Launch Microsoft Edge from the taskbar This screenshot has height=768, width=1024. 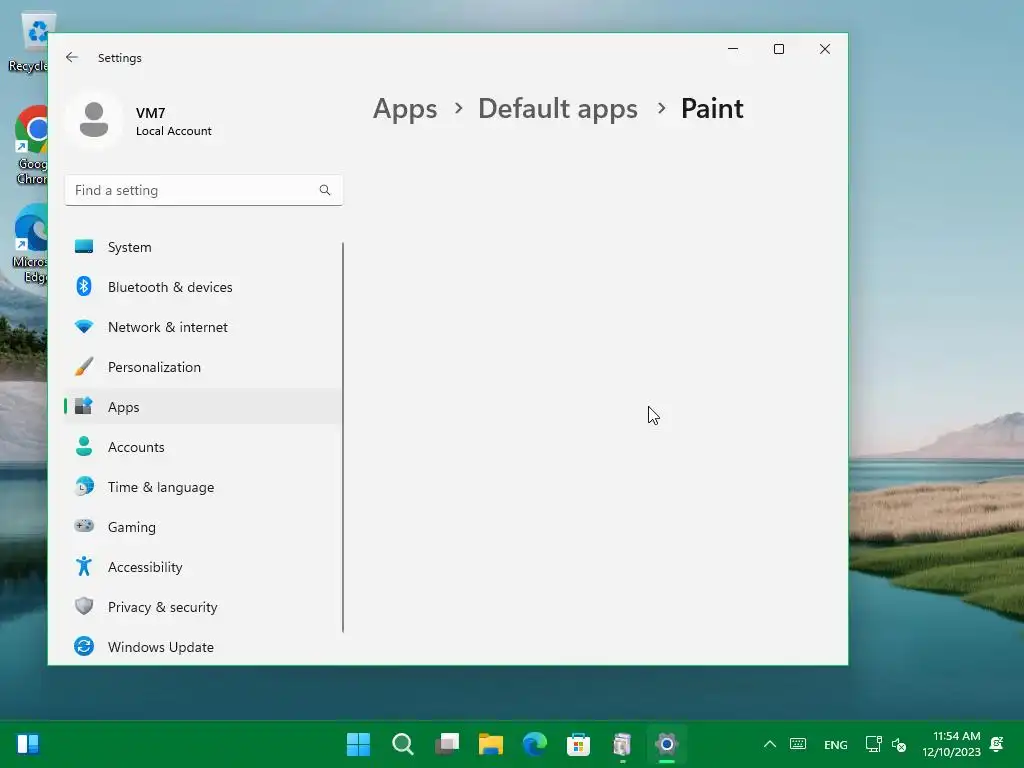coord(534,744)
